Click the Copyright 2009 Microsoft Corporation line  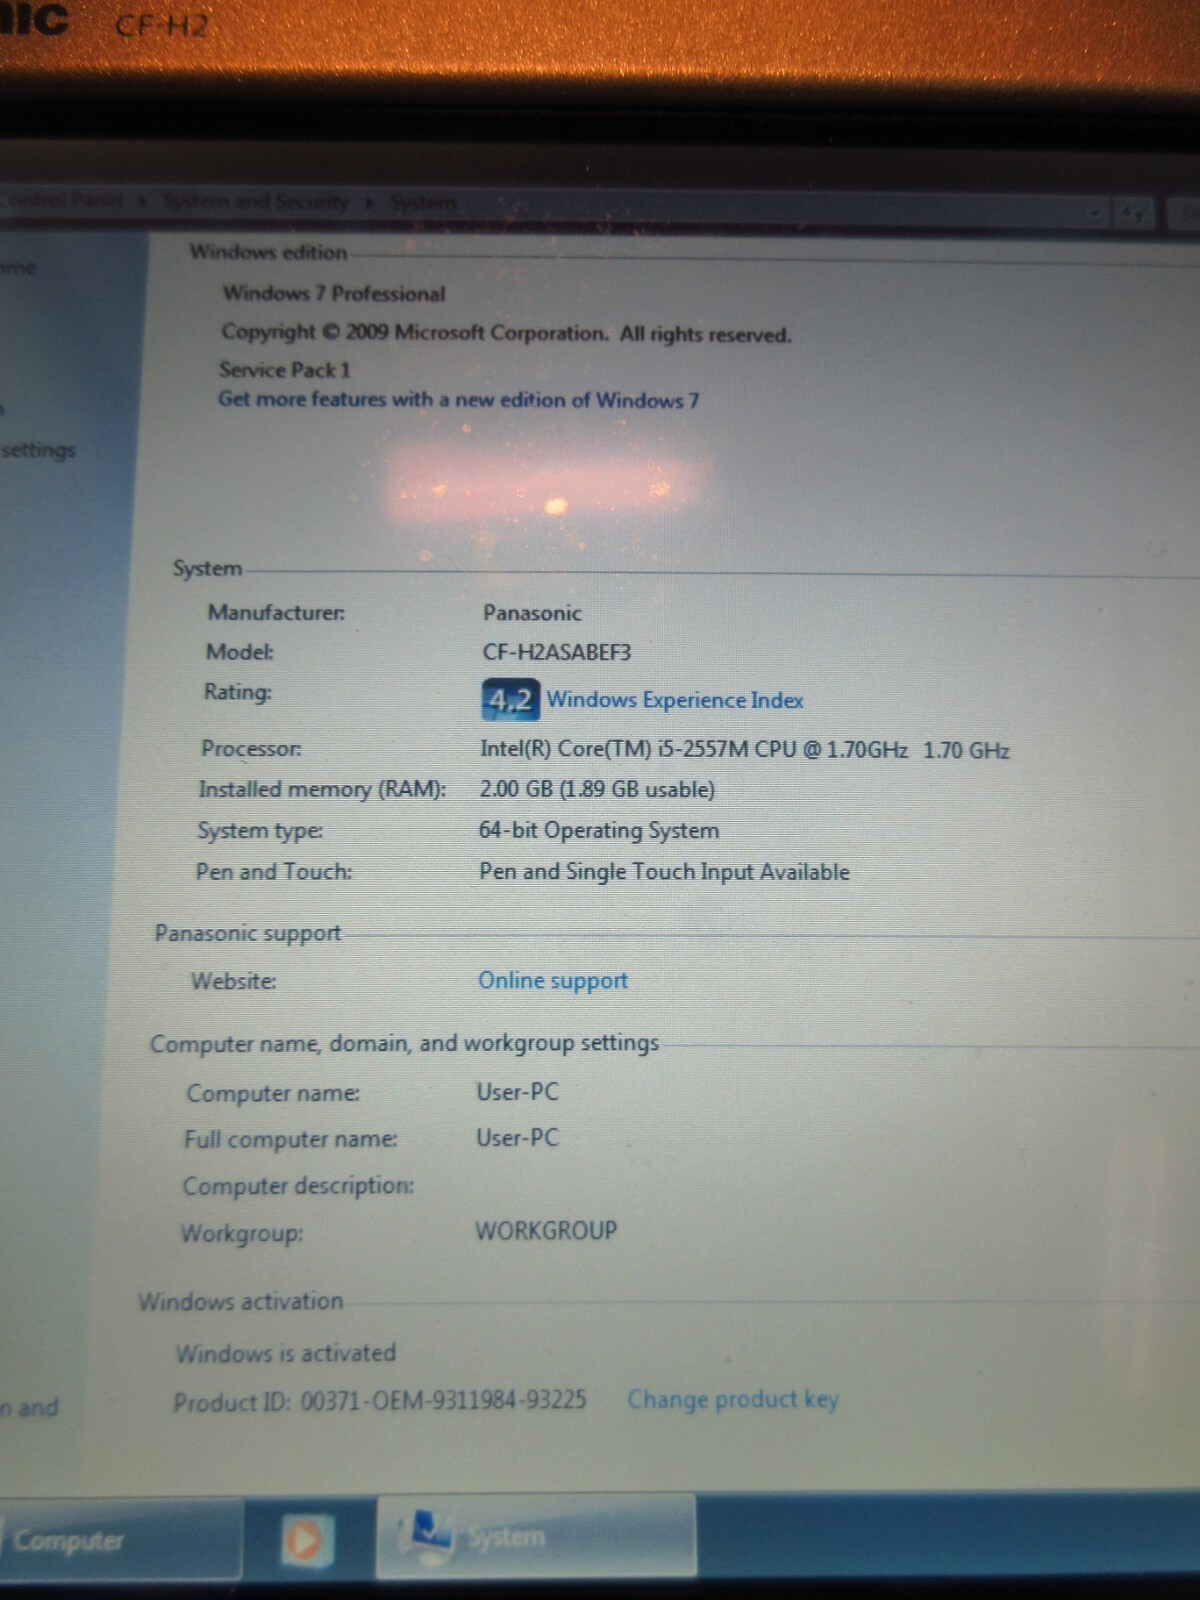pyautogui.click(x=506, y=333)
